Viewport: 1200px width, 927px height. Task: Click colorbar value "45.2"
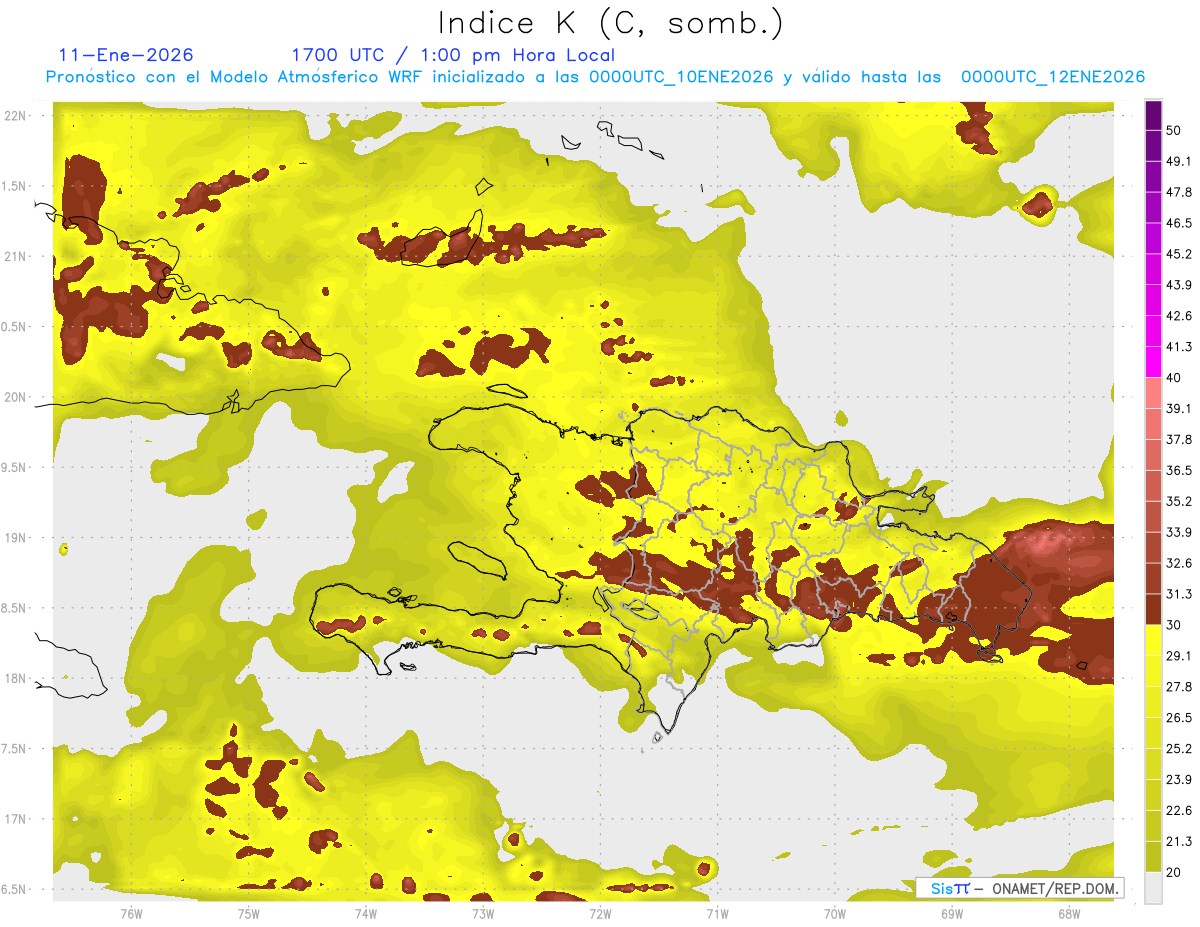point(1179,254)
